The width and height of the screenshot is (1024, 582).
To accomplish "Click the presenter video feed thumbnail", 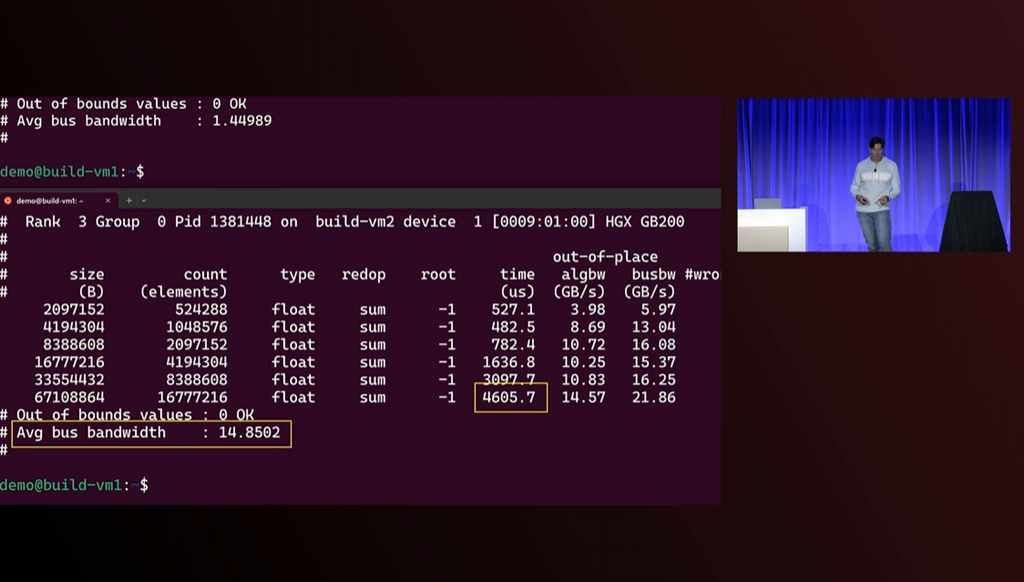I will point(874,174).
